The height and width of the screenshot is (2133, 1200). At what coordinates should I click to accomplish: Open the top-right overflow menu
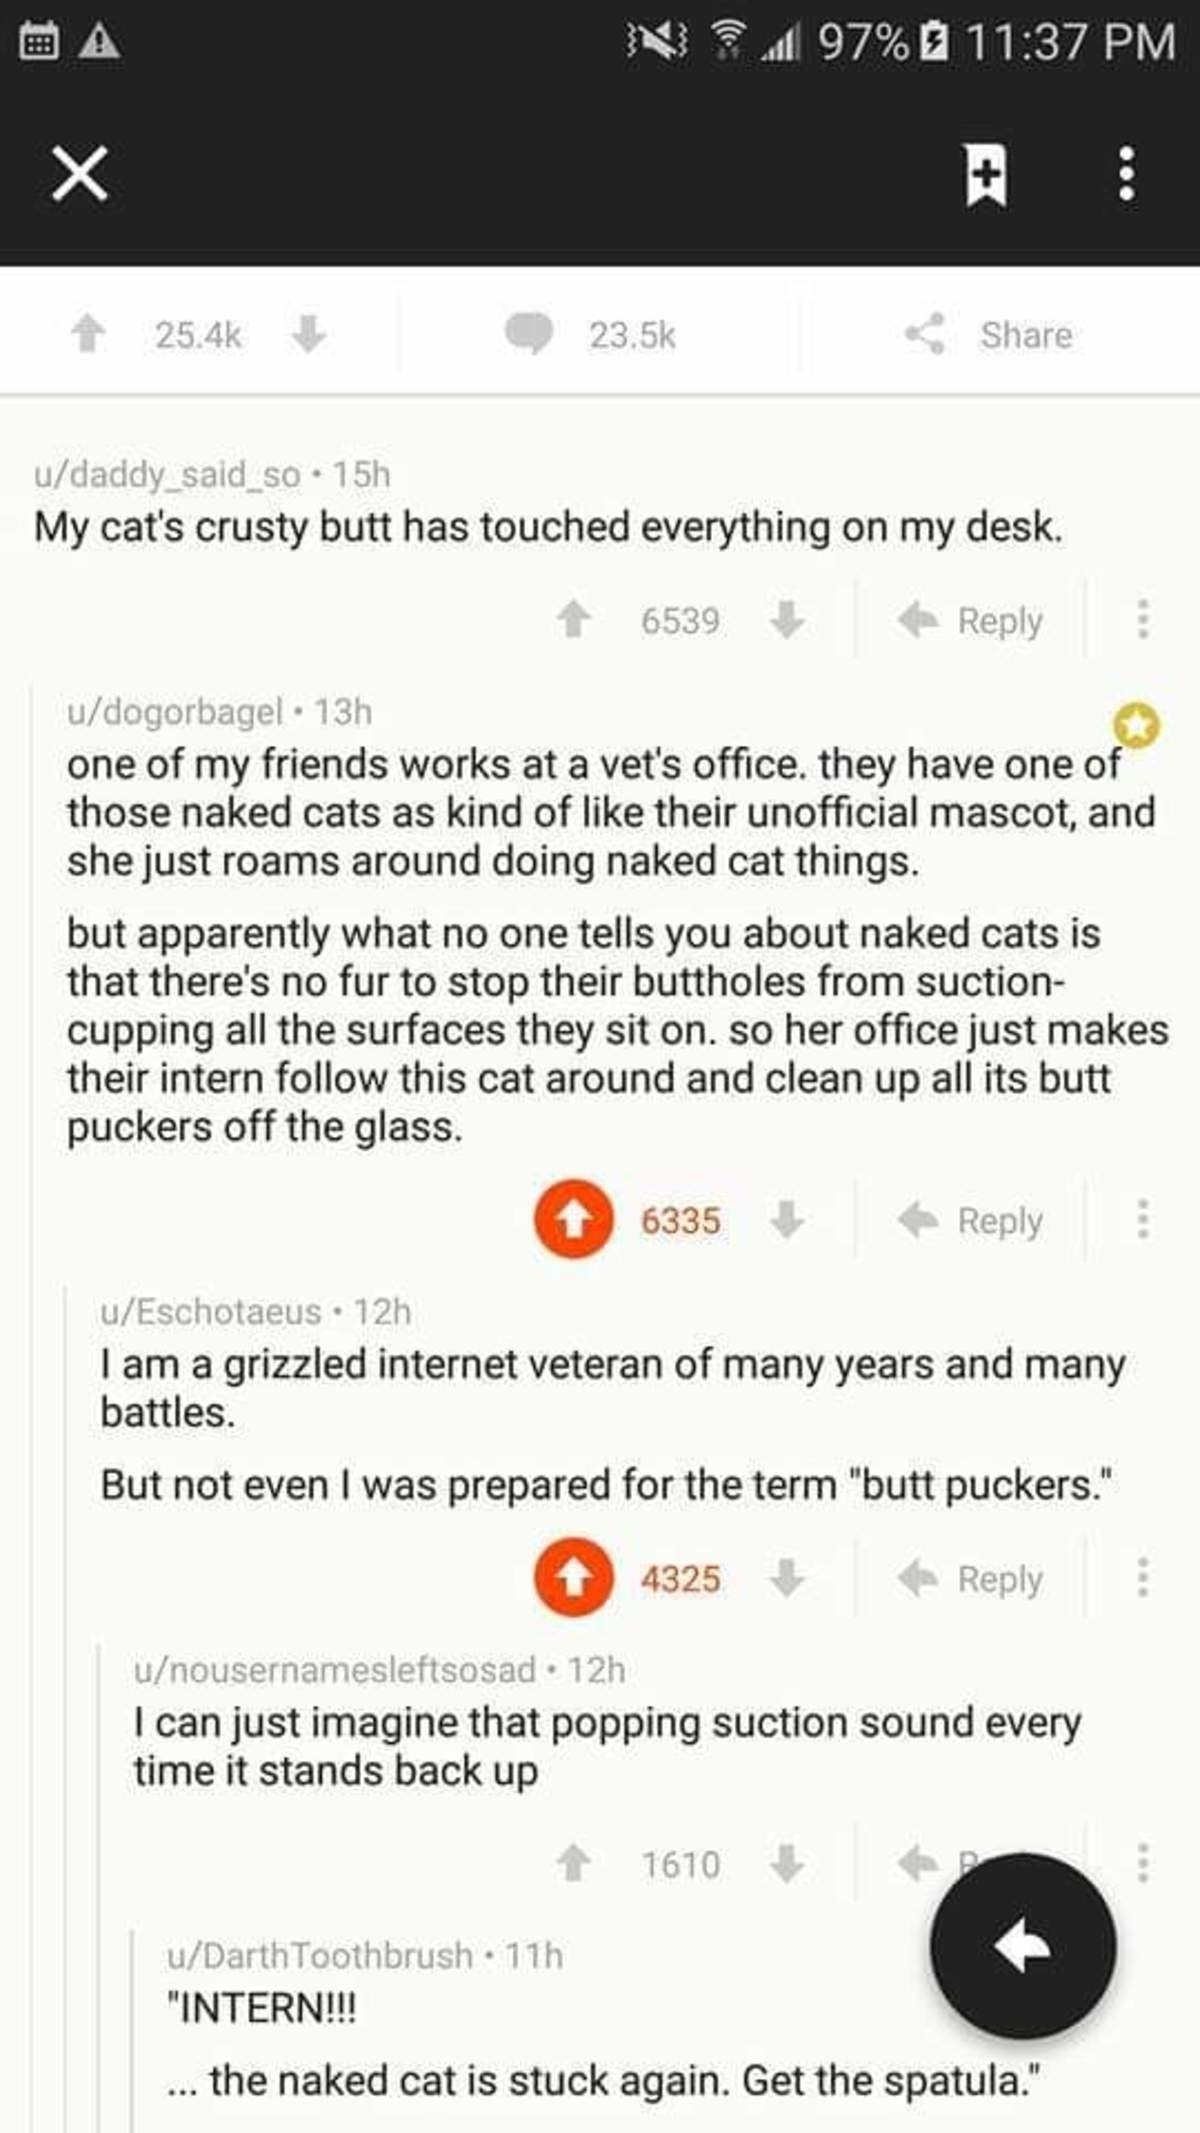[x=1126, y=175]
